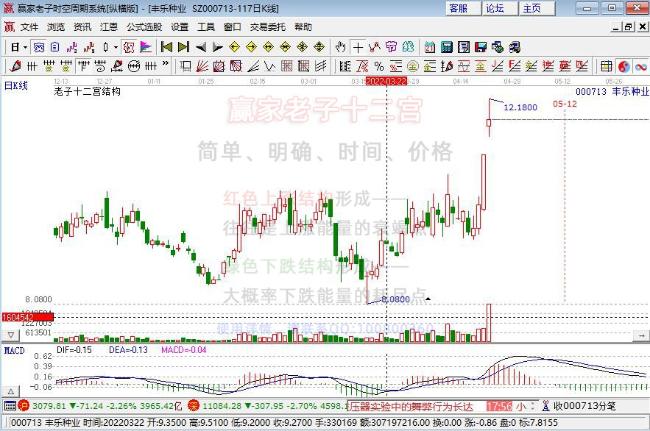The width and height of the screenshot is (650, 431).
Task: Click the 000713 丰乐种业 stock label
Action: (x=612, y=92)
